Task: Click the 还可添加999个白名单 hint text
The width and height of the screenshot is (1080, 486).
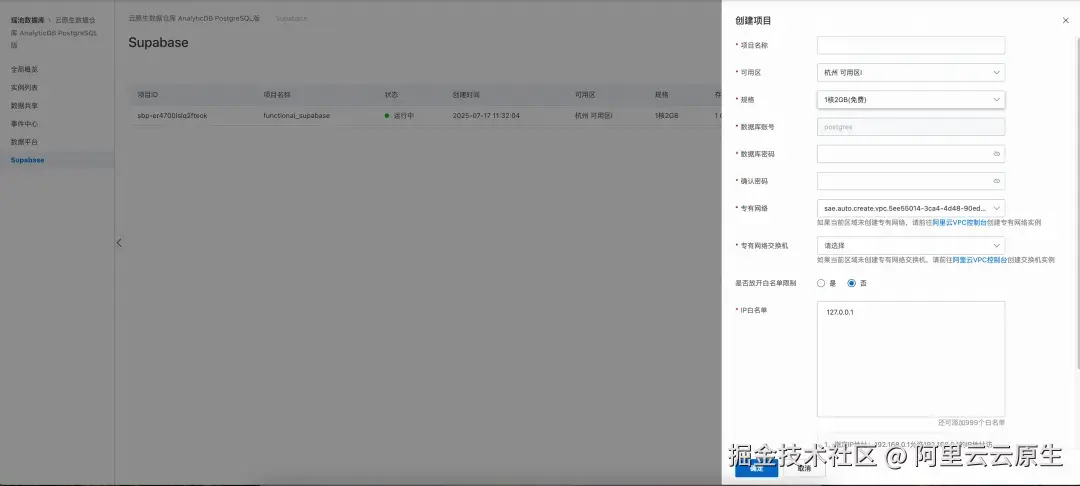Action: [971, 423]
